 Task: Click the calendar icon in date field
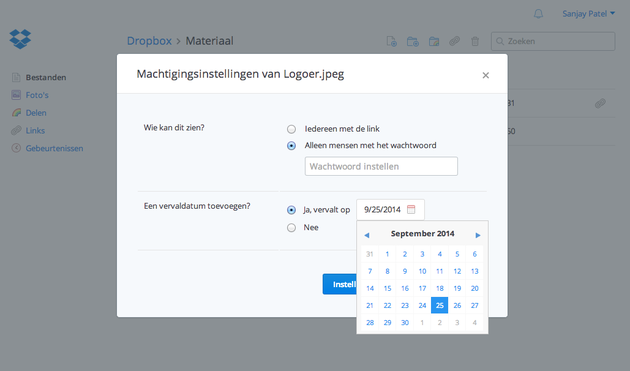(x=411, y=209)
